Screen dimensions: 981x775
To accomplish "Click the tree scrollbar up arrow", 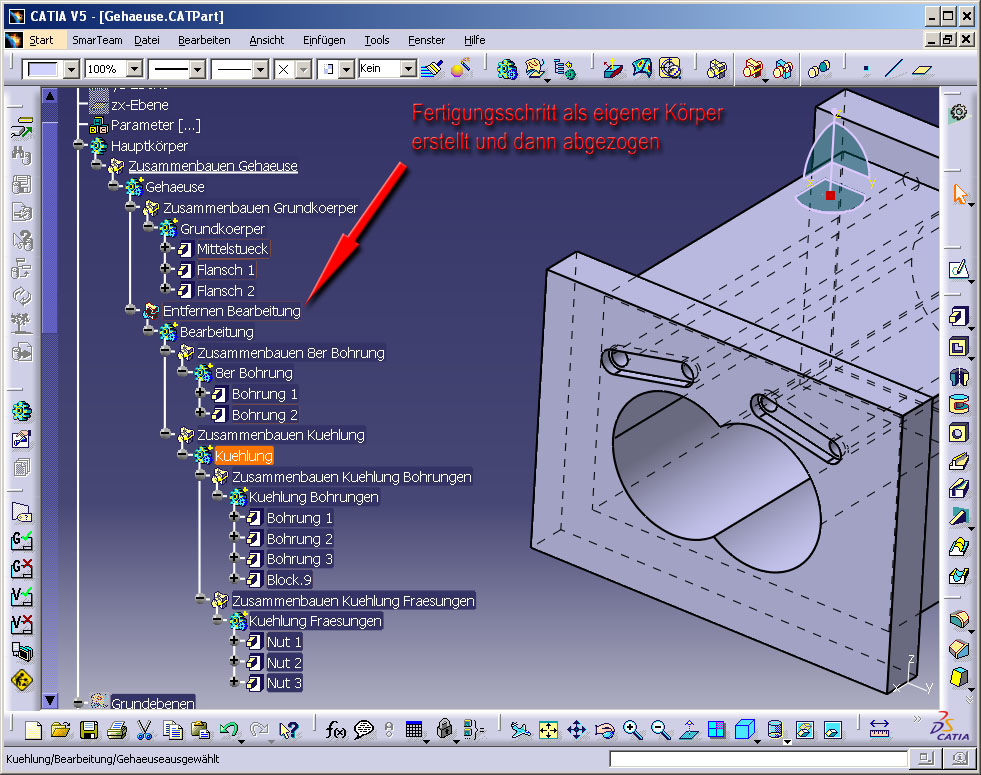I will (x=50, y=96).
